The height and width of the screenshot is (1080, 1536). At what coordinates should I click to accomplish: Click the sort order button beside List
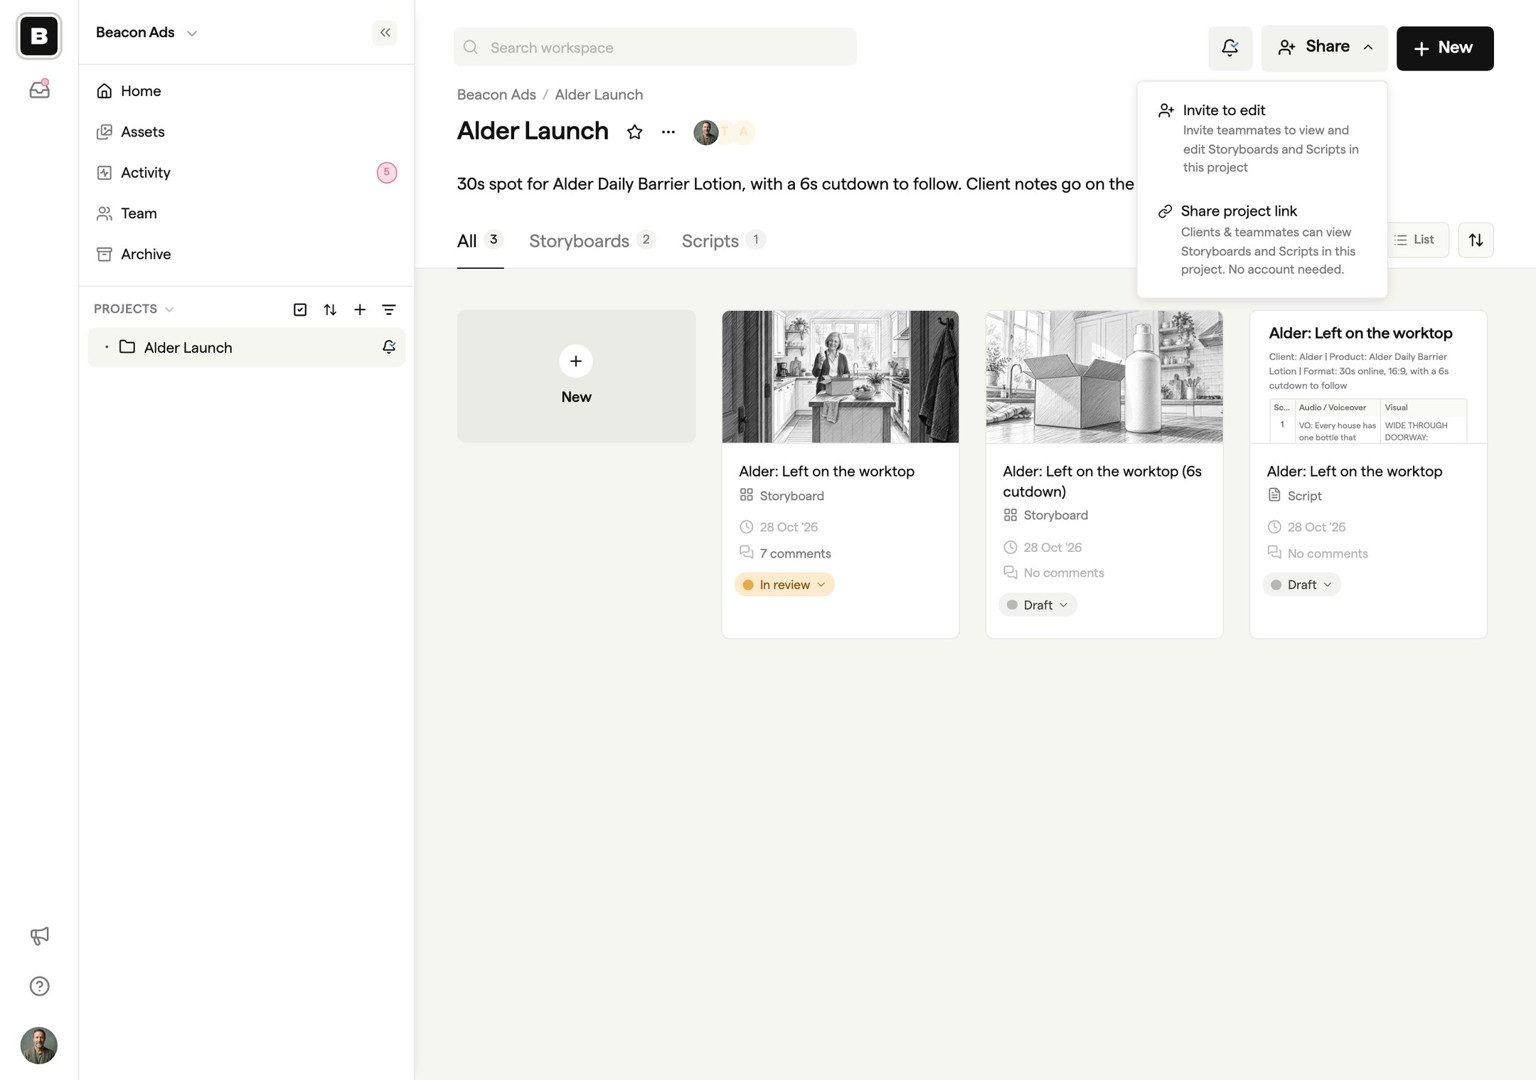pos(1475,240)
